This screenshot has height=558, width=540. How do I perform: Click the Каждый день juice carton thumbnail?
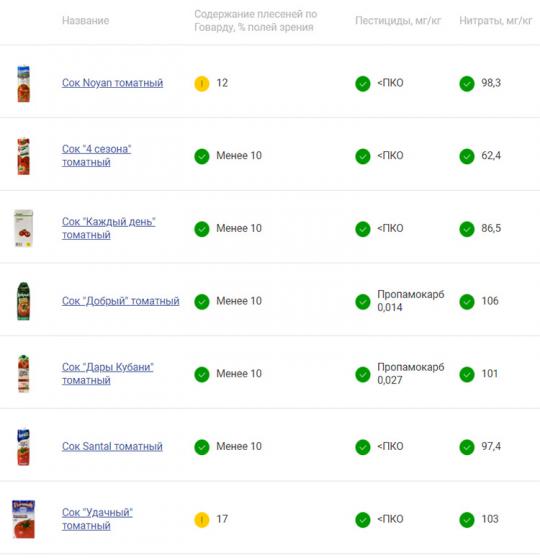(23, 228)
